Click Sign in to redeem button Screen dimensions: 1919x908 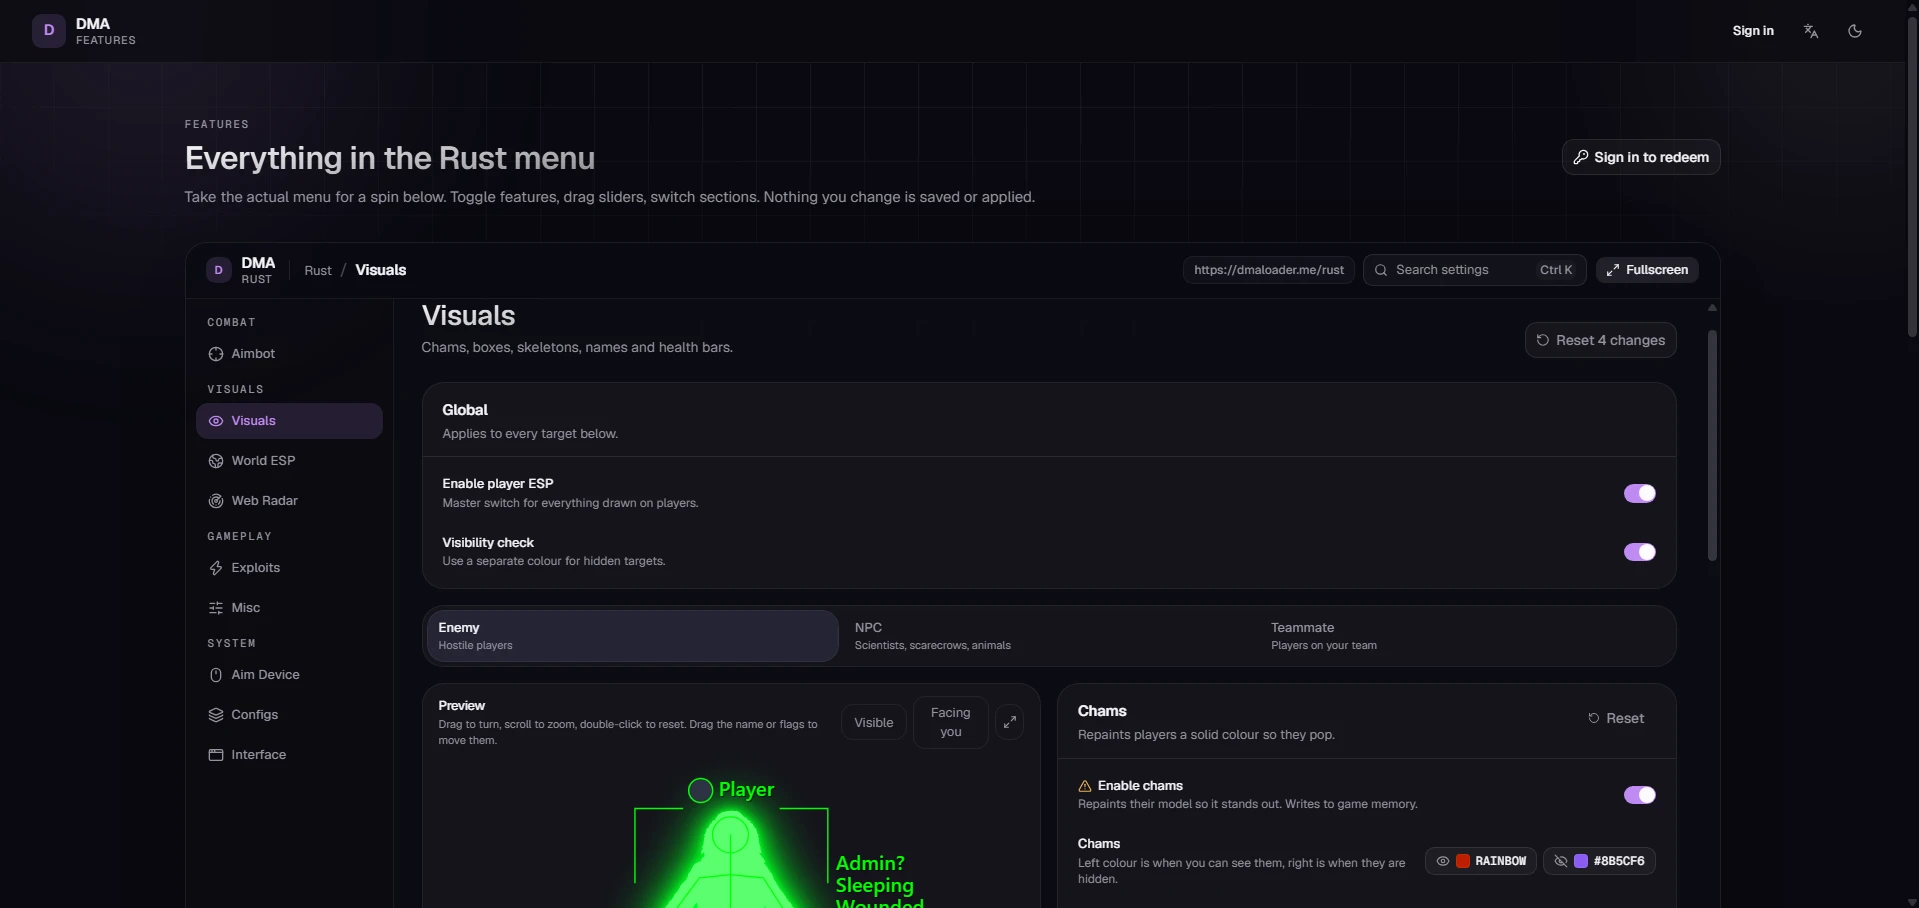tap(1641, 157)
